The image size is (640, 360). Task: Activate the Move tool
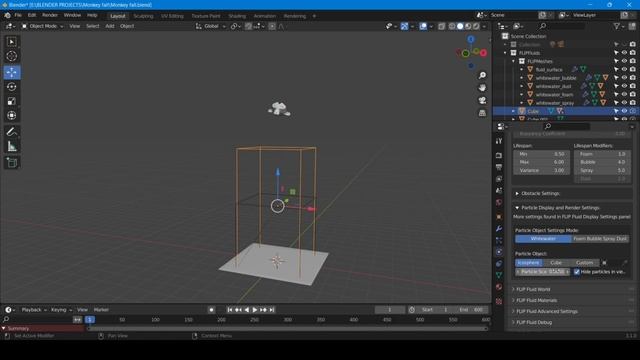tap(12, 72)
